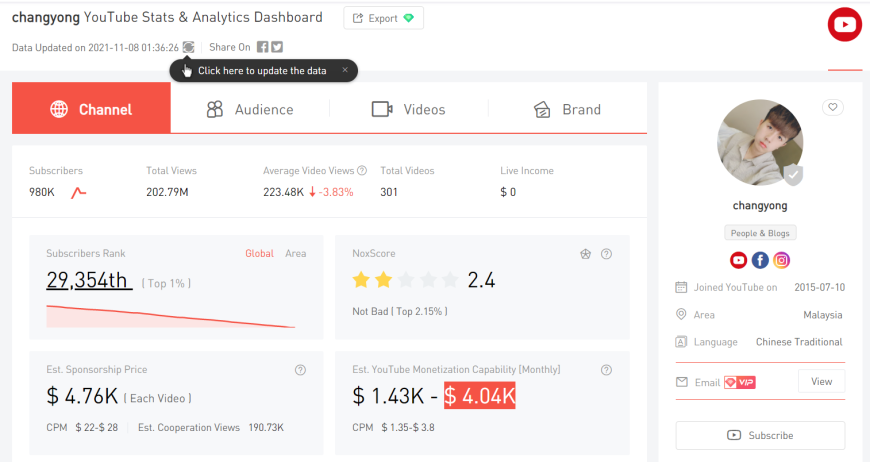Click the NoxScore star rating
The height and width of the screenshot is (462, 870).
pos(406,280)
